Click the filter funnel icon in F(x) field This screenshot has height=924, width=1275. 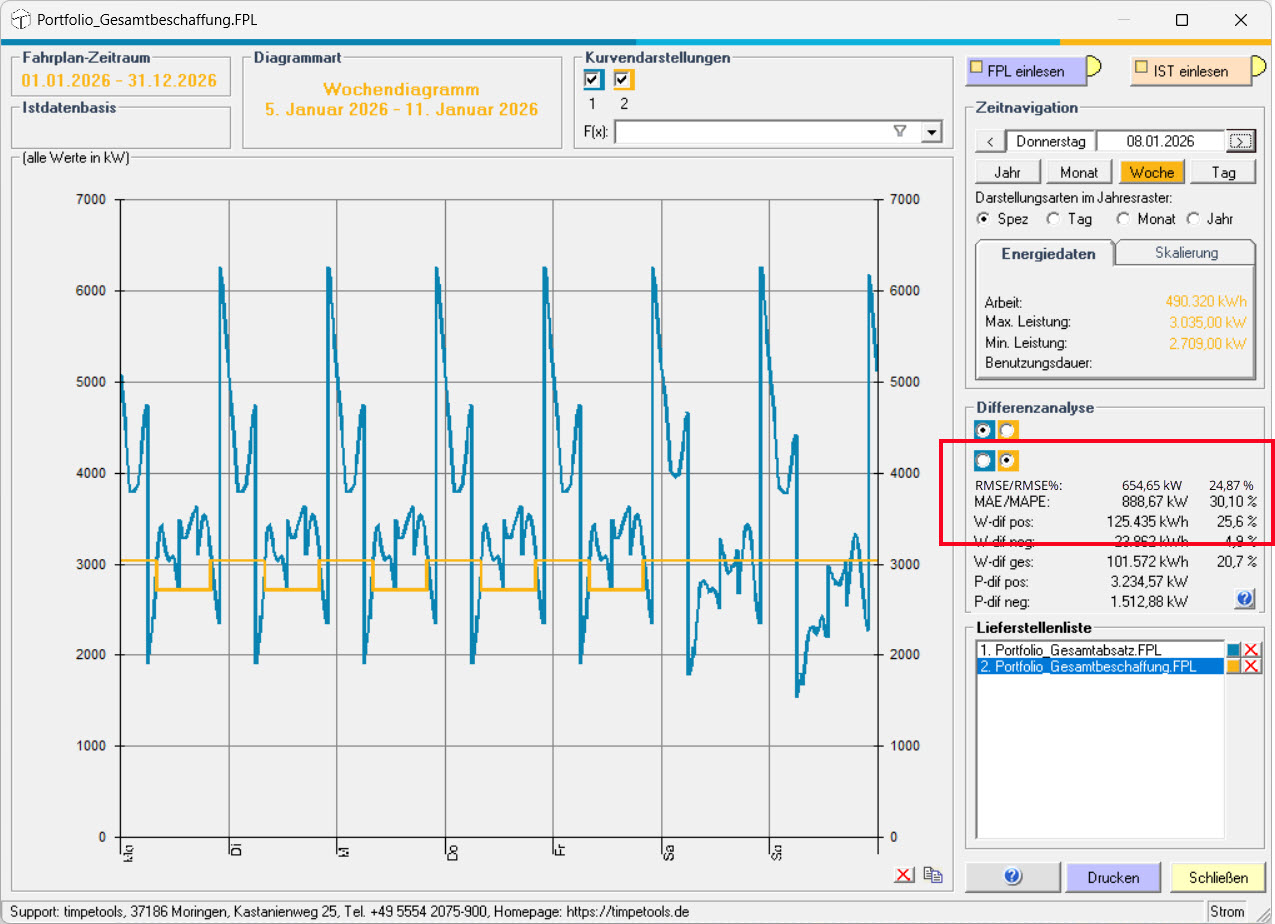pos(899,131)
